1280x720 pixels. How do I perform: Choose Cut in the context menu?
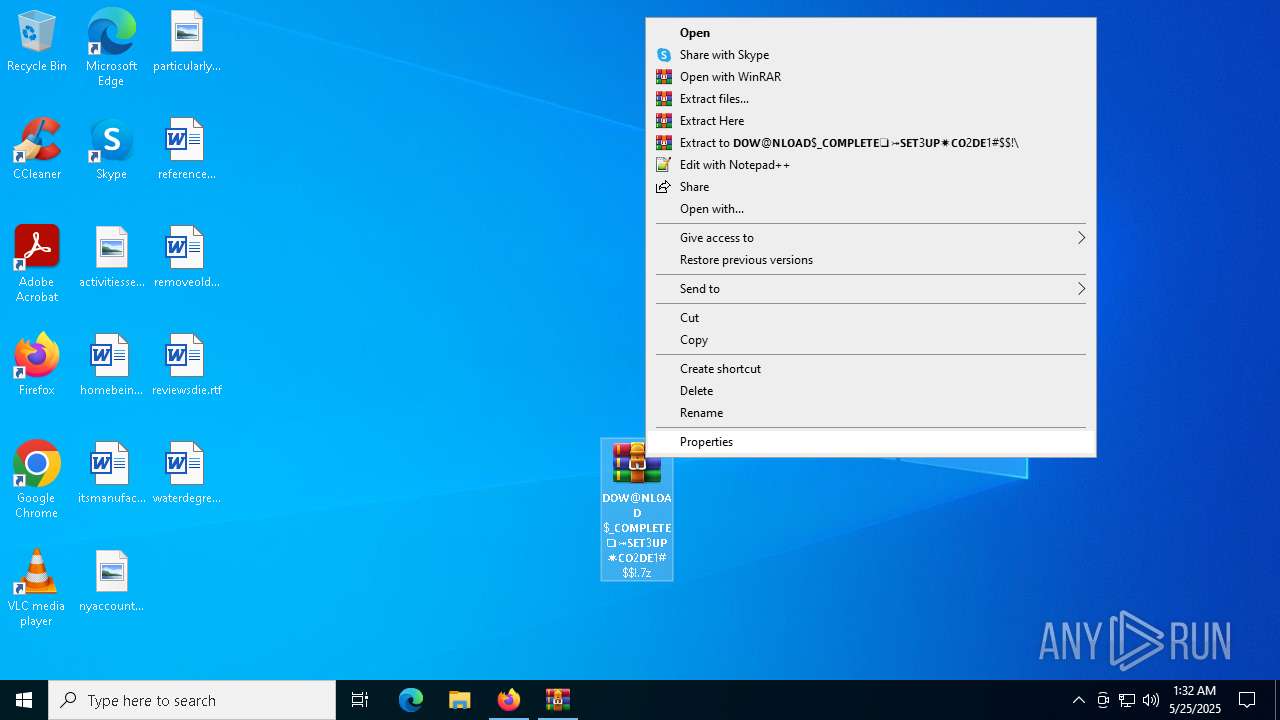(x=871, y=318)
